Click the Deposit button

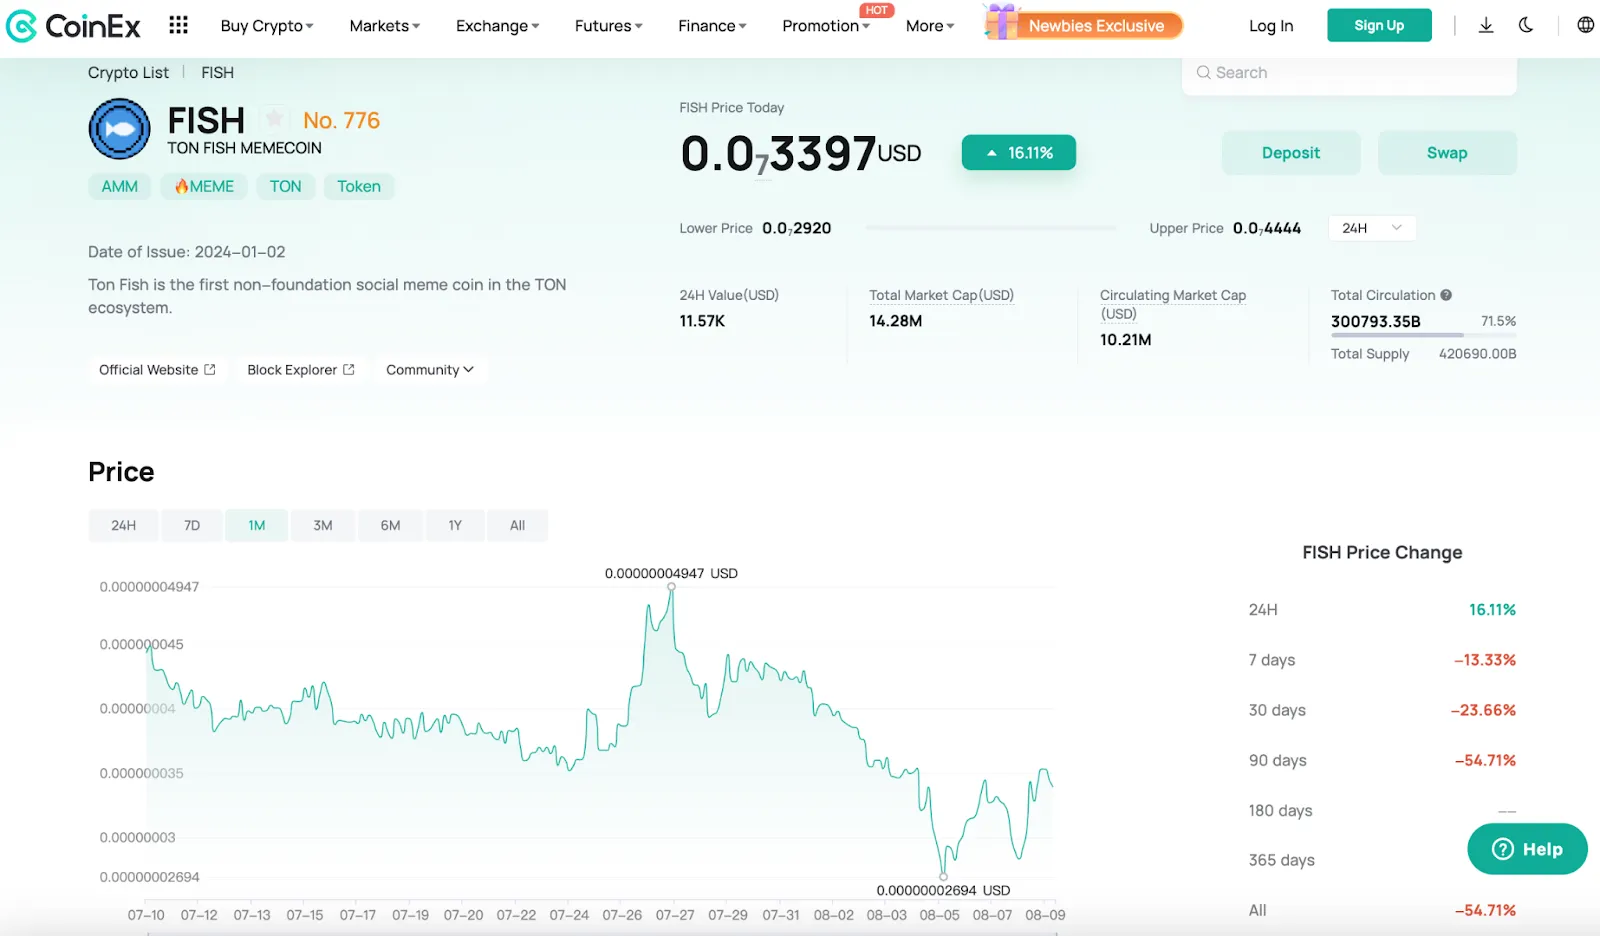coord(1291,153)
